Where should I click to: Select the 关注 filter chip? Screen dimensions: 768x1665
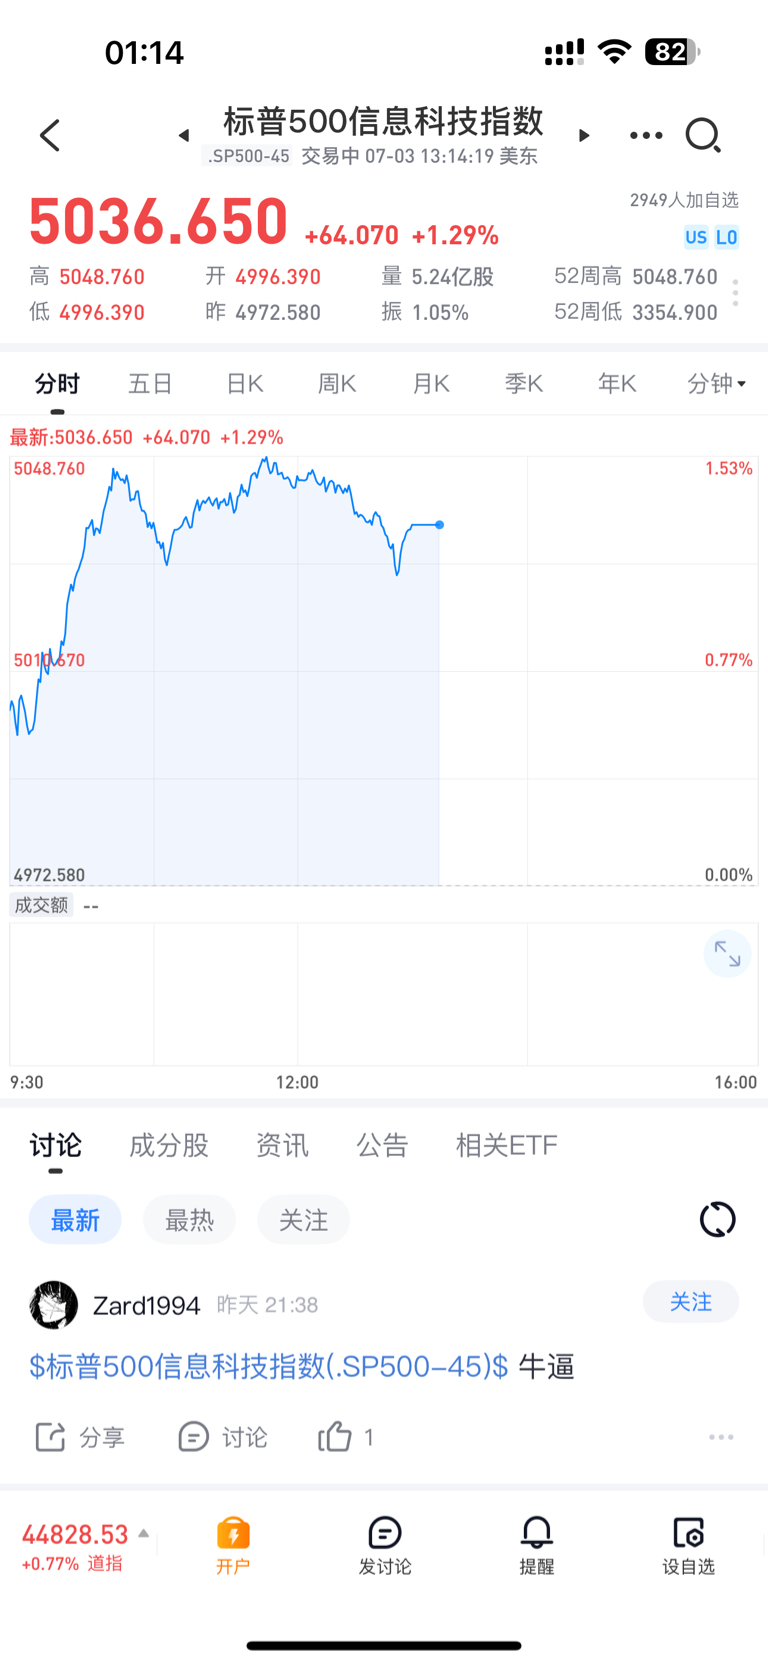303,1220
